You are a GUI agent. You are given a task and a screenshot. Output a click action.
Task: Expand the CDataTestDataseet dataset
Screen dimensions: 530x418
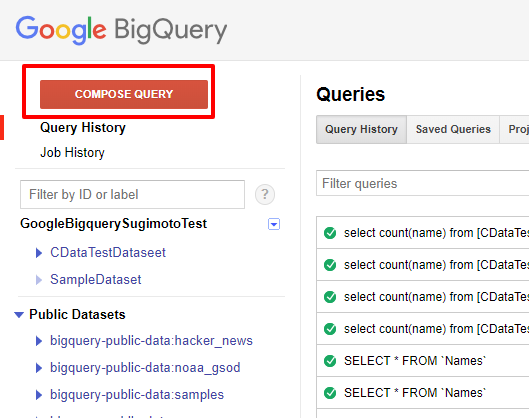pos(39,253)
